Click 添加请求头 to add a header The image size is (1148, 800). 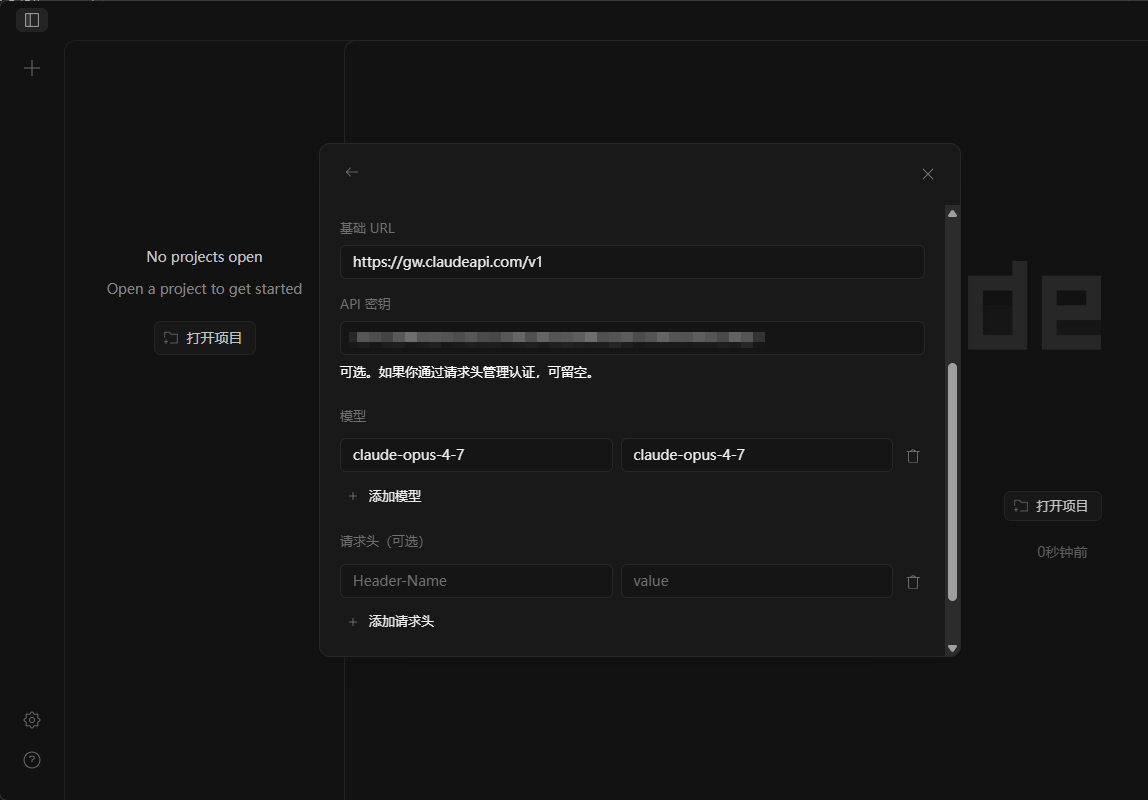[391, 621]
